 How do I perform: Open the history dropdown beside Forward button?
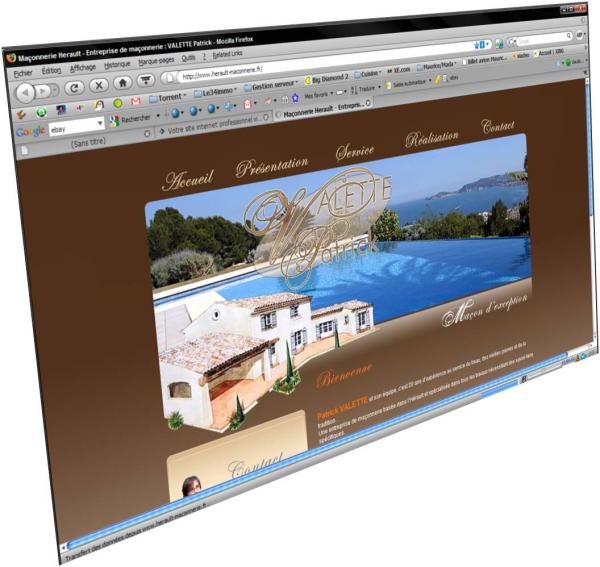coord(56,90)
